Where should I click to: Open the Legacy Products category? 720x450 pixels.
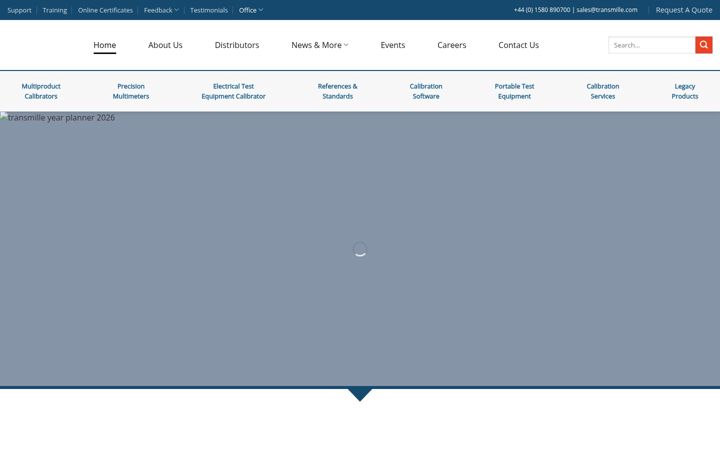(x=685, y=91)
